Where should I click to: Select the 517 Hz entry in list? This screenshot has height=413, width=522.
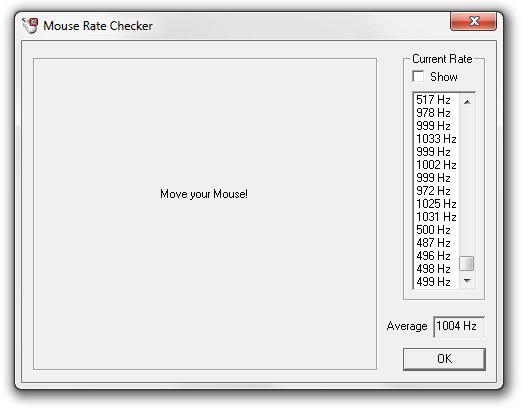tap(436, 100)
